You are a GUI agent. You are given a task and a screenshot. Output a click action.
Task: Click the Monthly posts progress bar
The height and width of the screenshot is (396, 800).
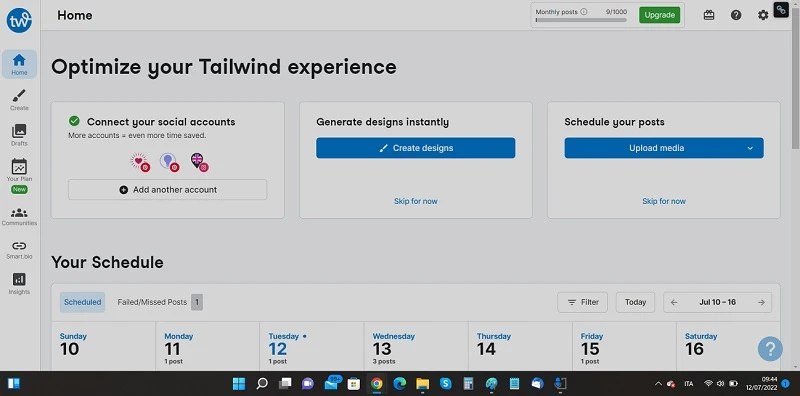pyautogui.click(x=581, y=20)
